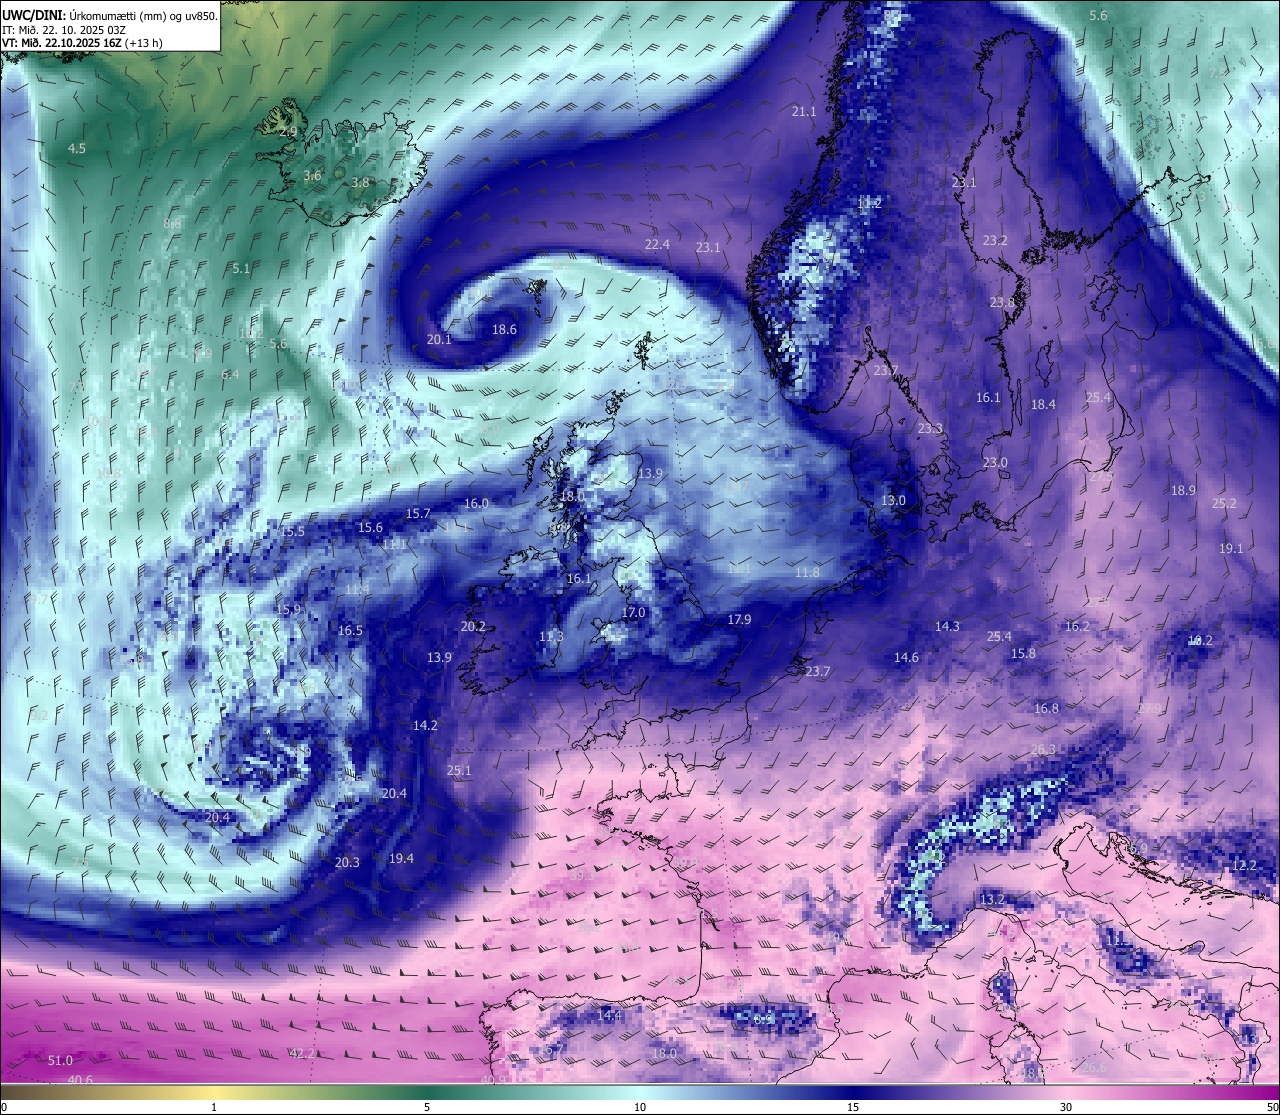The height and width of the screenshot is (1115, 1280).
Task: Click the 17.9 value over England
Action: tap(739, 620)
